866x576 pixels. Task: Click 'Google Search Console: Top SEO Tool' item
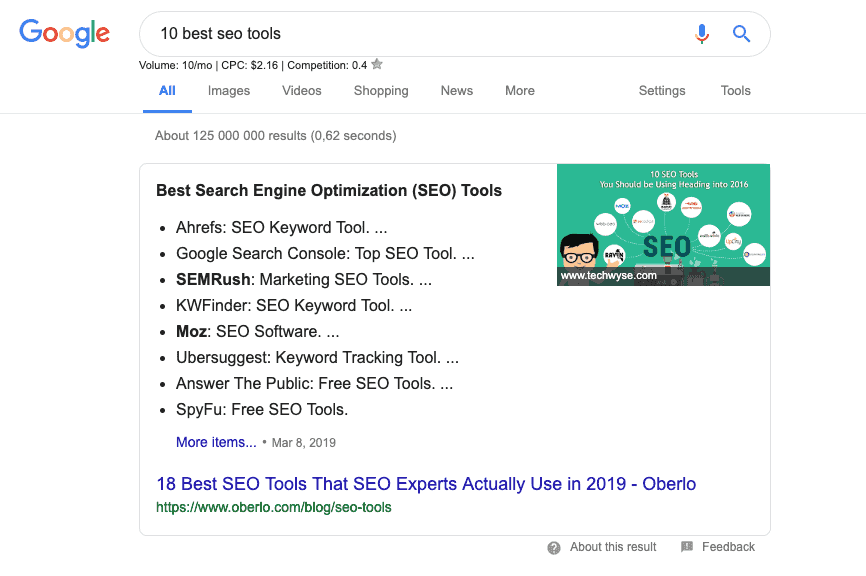pyautogui.click(x=325, y=253)
